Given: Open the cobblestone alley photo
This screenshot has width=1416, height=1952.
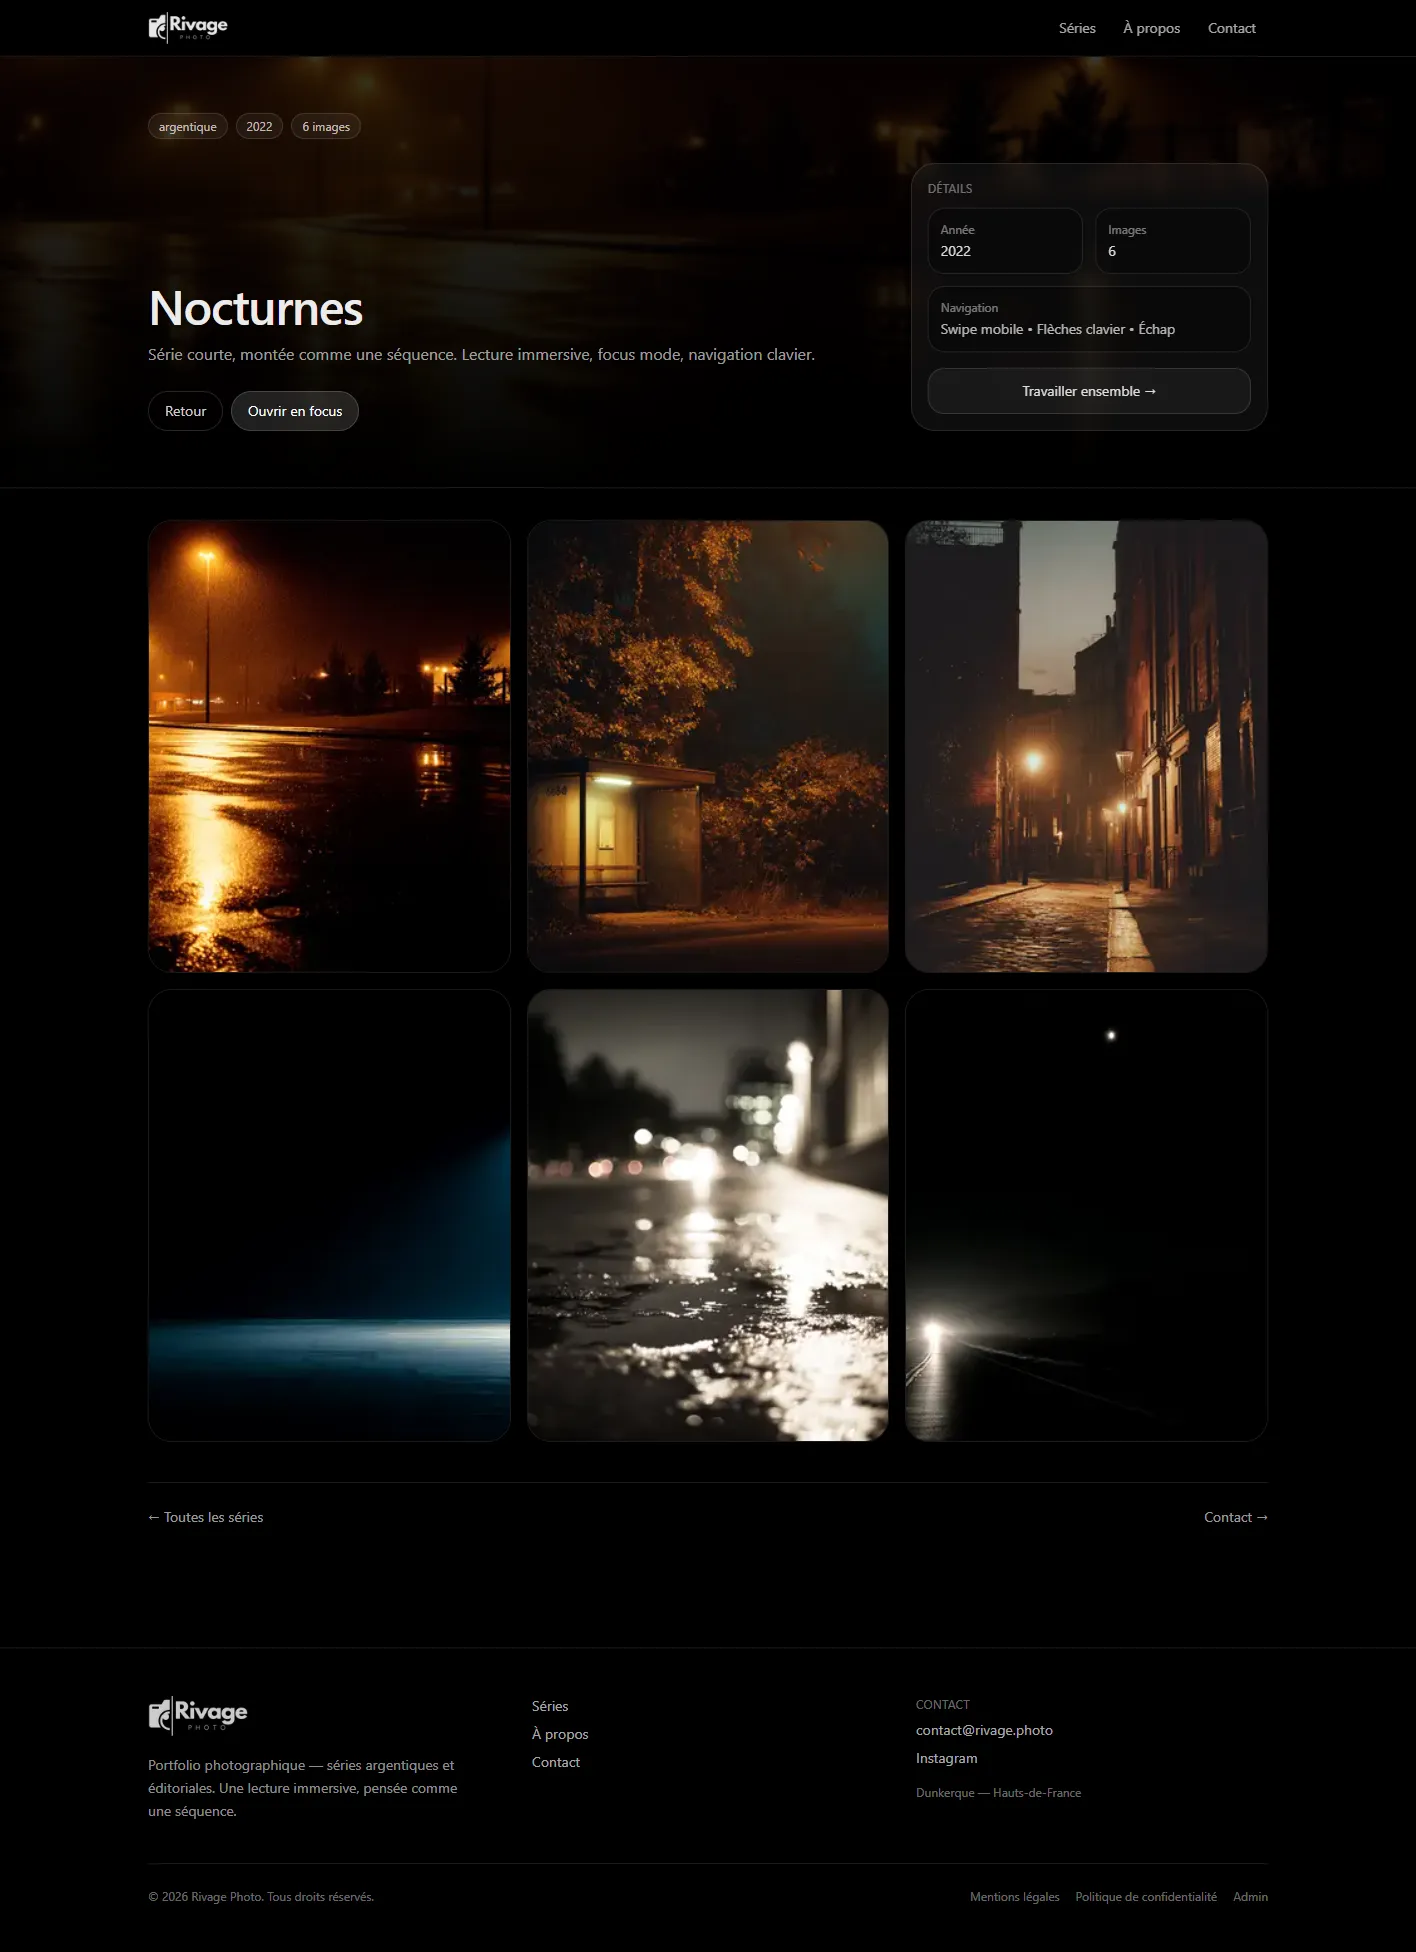Looking at the screenshot, I should coord(1086,746).
